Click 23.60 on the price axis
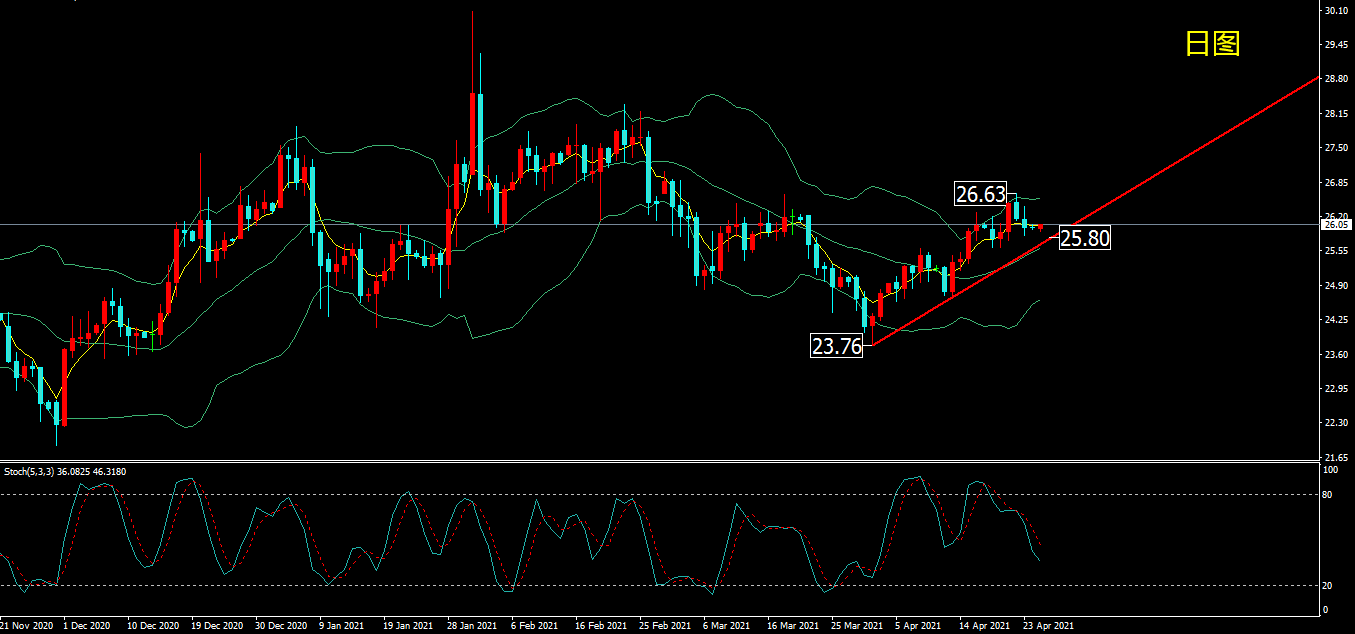The height and width of the screenshot is (634, 1355). click(1336, 354)
